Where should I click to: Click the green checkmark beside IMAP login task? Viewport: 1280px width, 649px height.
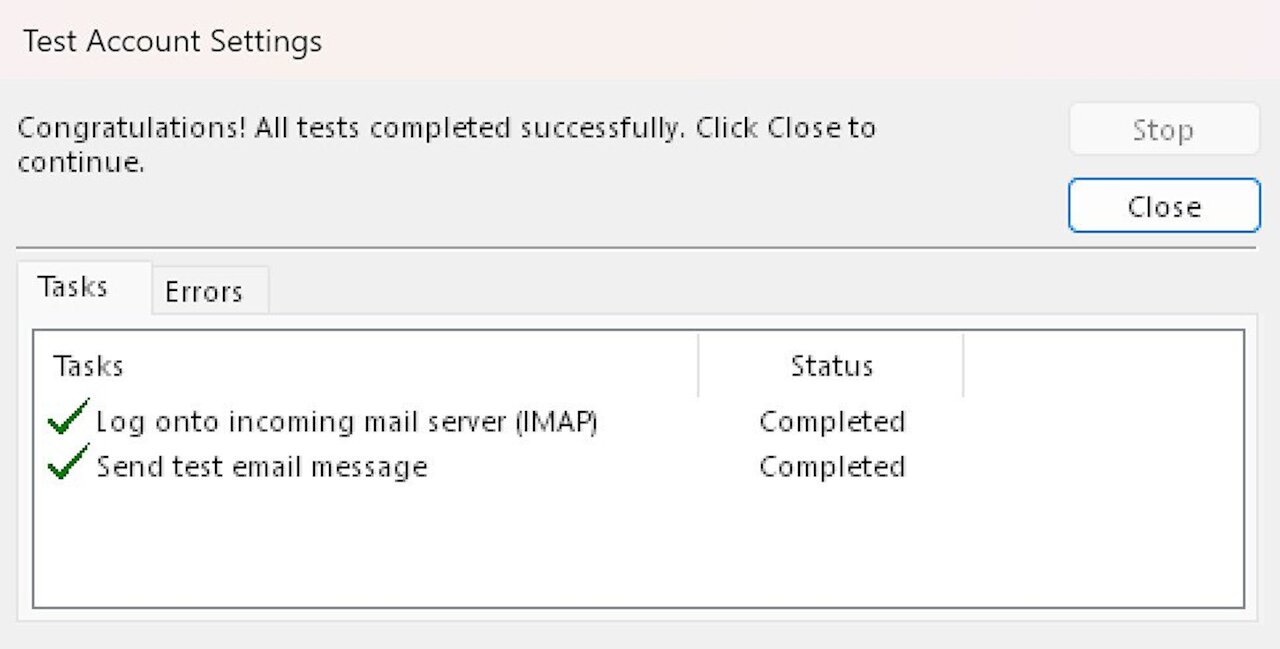coord(66,421)
